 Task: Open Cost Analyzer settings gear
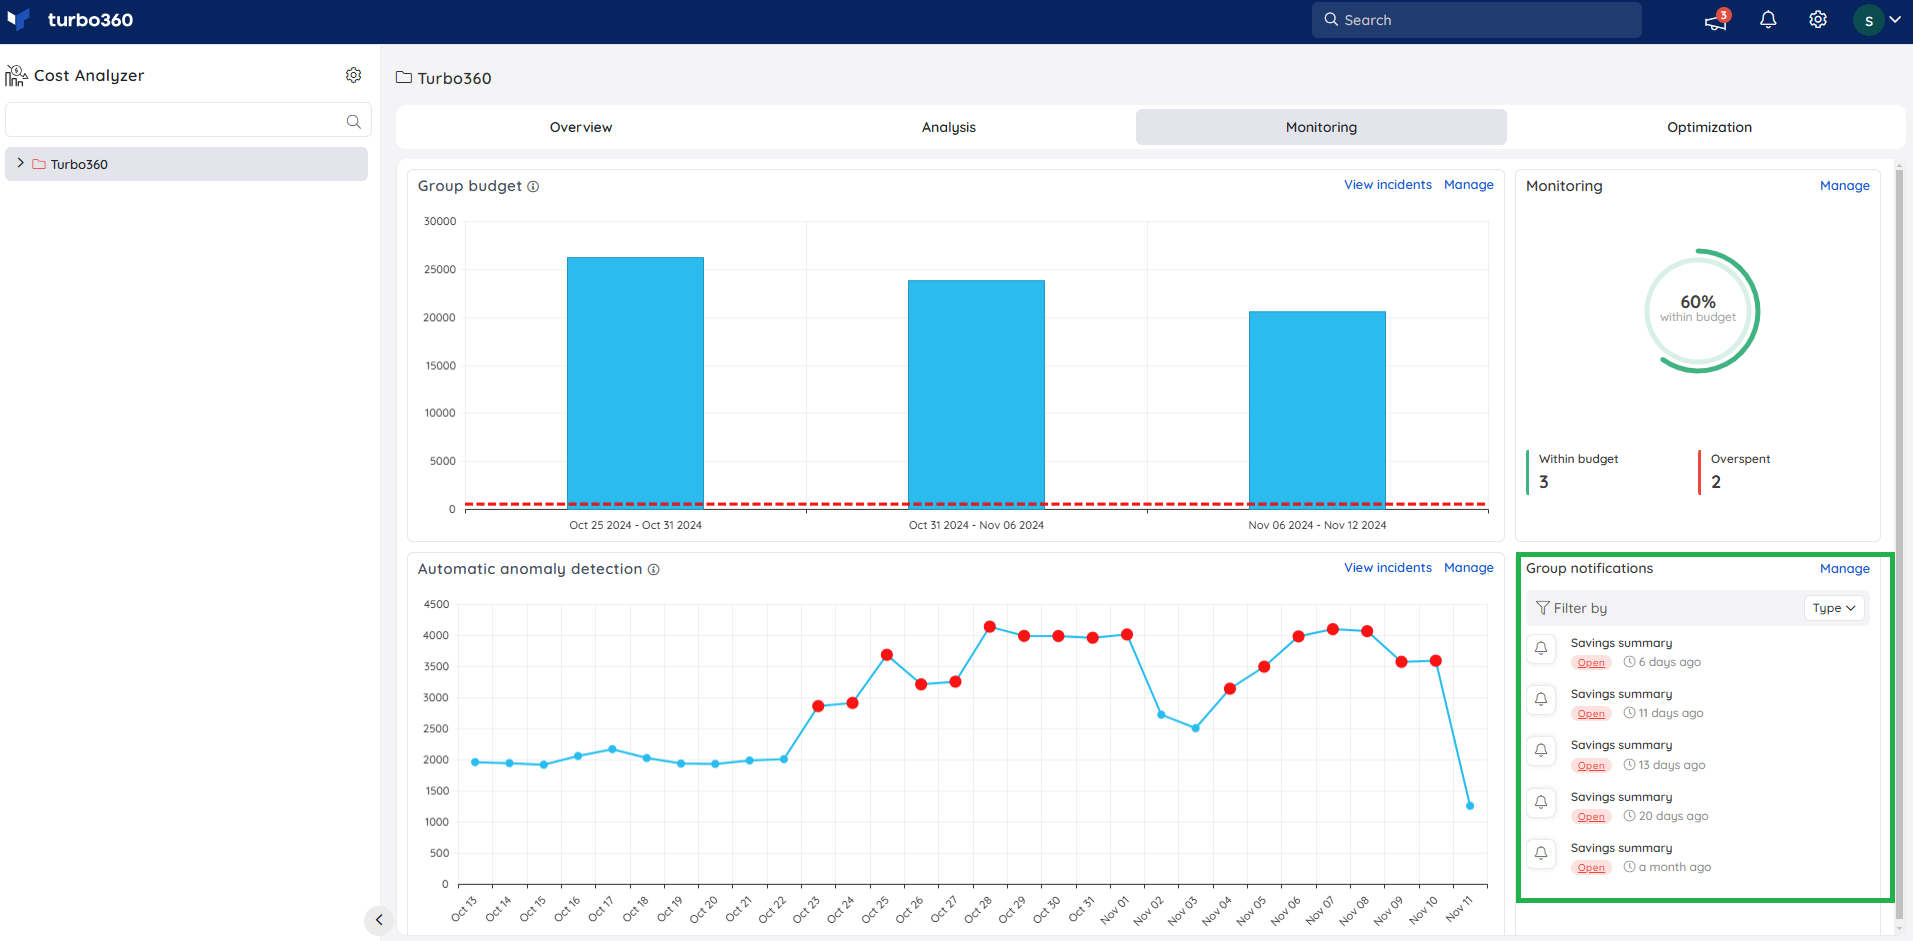click(x=353, y=75)
